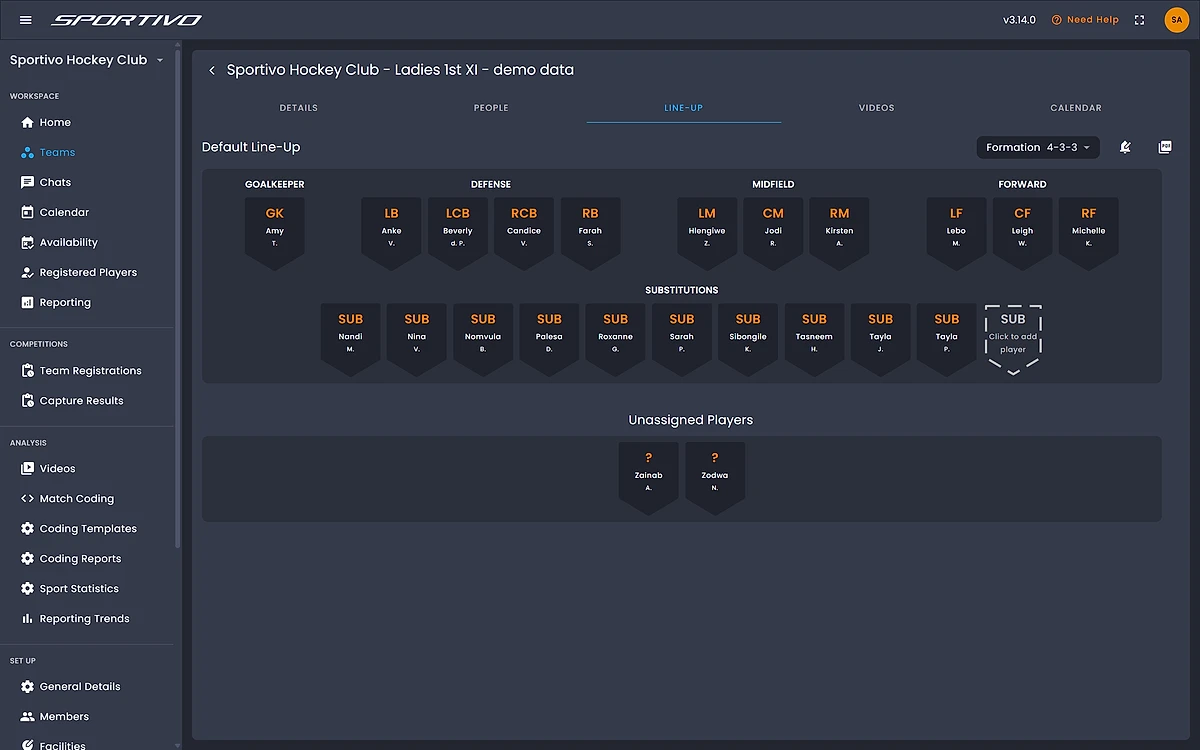1200x750 pixels.
Task: Select CM player Jodi R.
Action: (773, 232)
